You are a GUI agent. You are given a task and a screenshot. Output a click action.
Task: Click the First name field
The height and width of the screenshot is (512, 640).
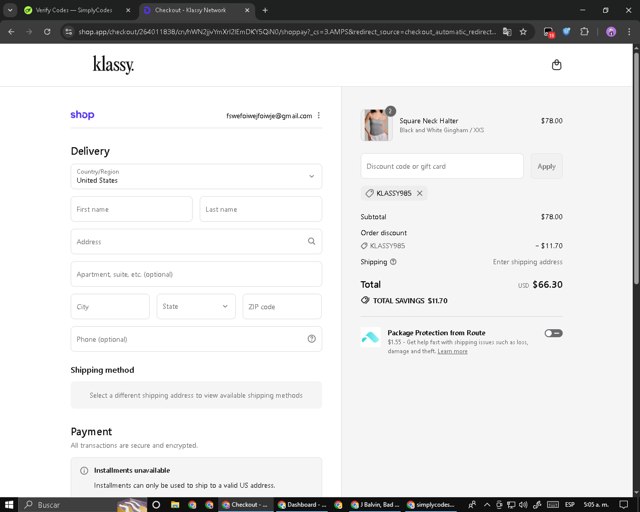click(x=131, y=209)
